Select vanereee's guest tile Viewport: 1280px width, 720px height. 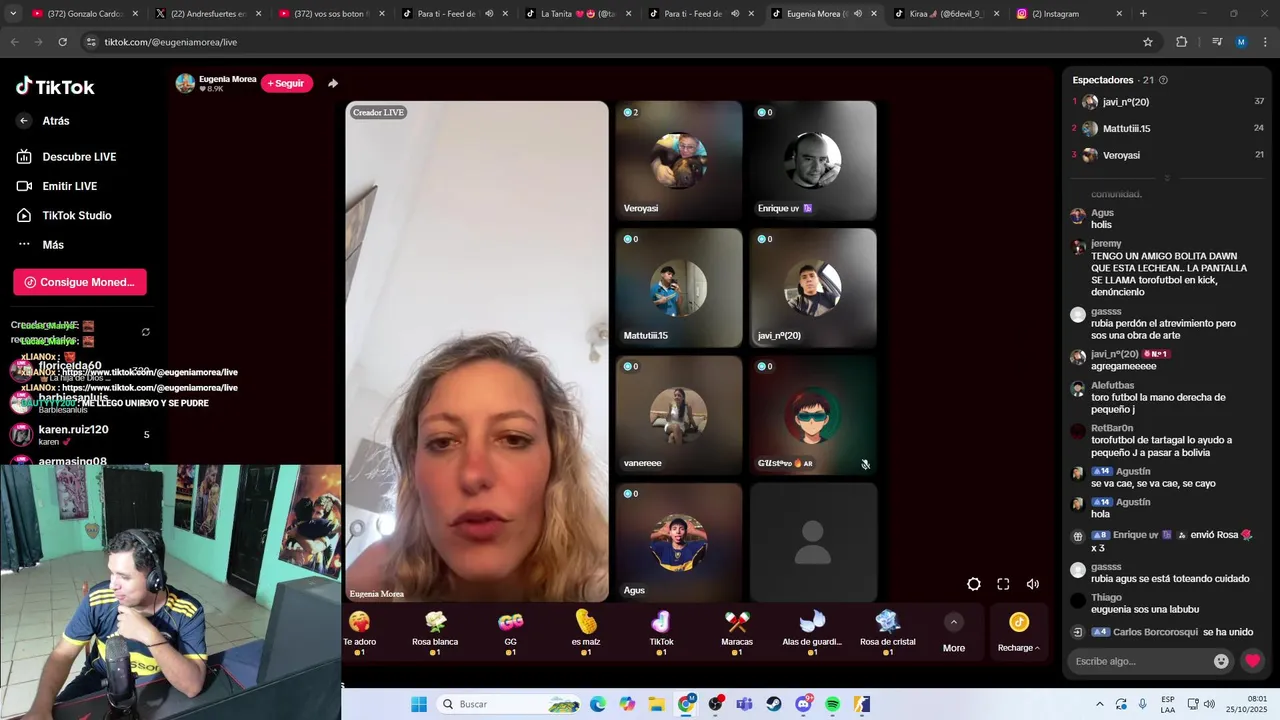point(679,415)
